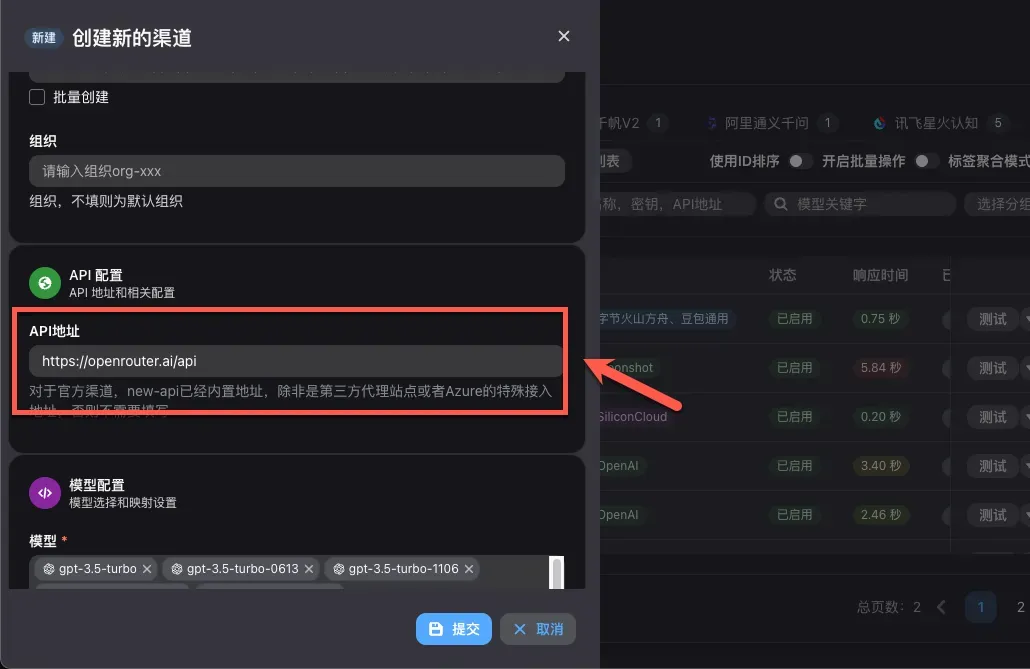Click the 讯飞星火认知 flame icon
The width and height of the screenshot is (1030, 669).
click(x=880, y=123)
